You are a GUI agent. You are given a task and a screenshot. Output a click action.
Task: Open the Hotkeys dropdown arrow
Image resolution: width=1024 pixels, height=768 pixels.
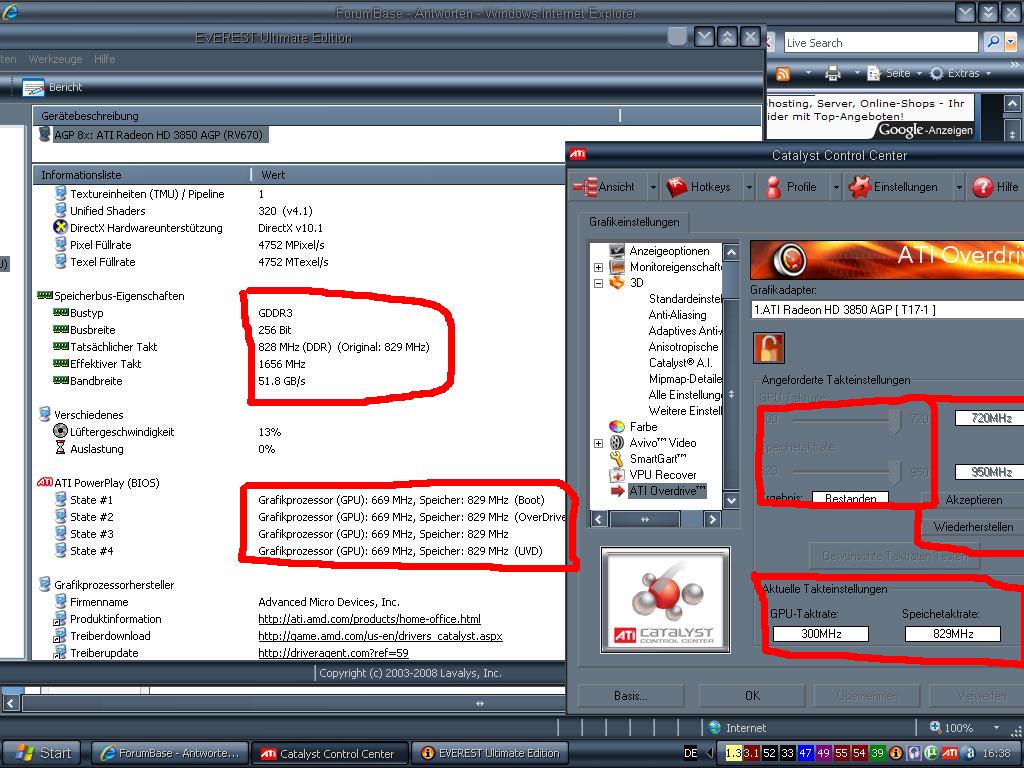(x=749, y=187)
